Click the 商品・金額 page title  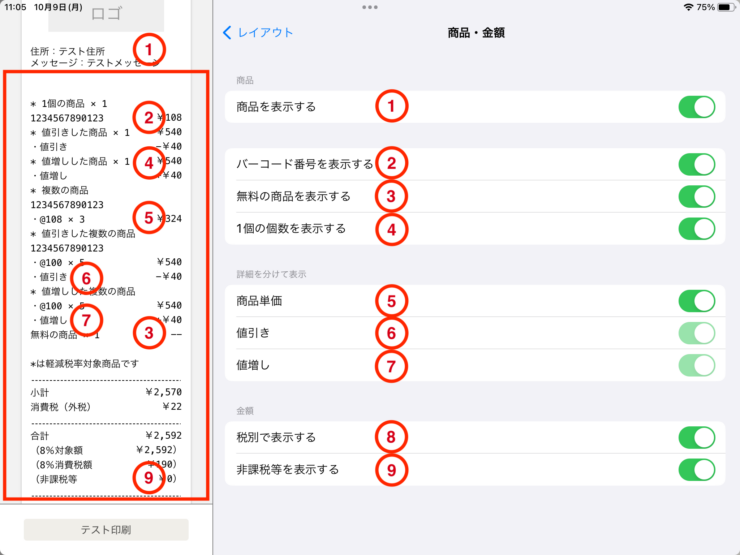pyautogui.click(x=476, y=33)
